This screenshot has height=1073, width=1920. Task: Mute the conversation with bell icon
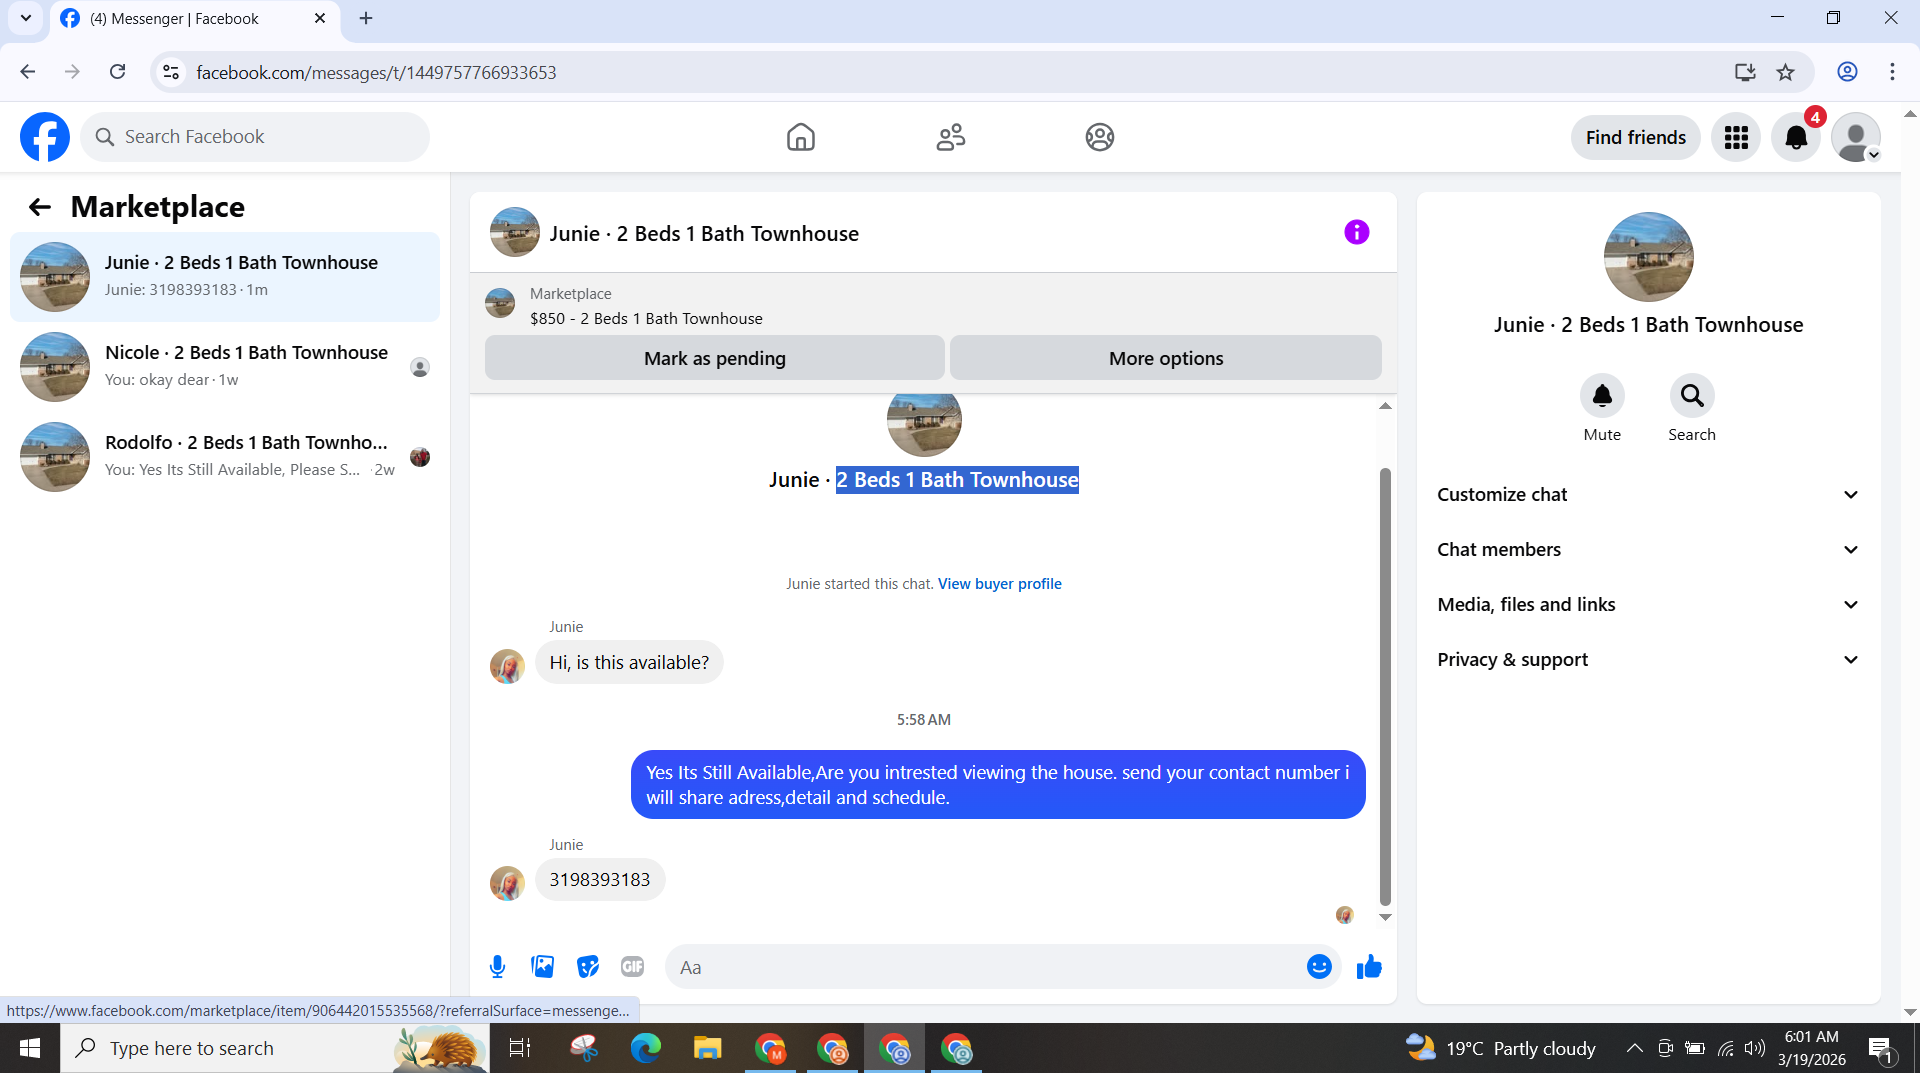[1602, 396]
